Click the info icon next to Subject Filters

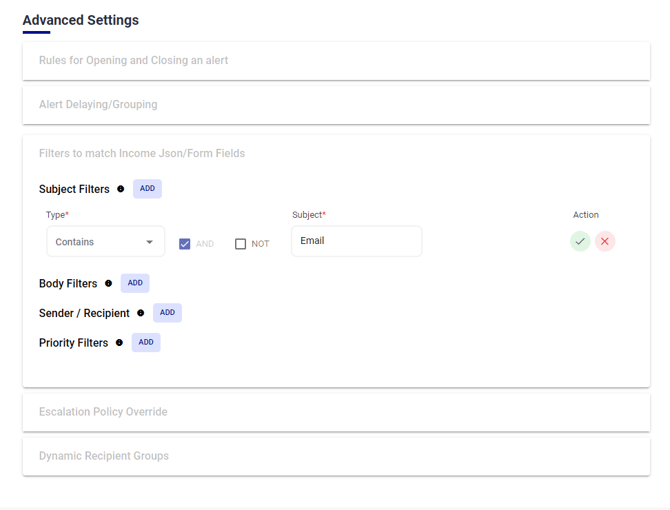click(x=121, y=189)
